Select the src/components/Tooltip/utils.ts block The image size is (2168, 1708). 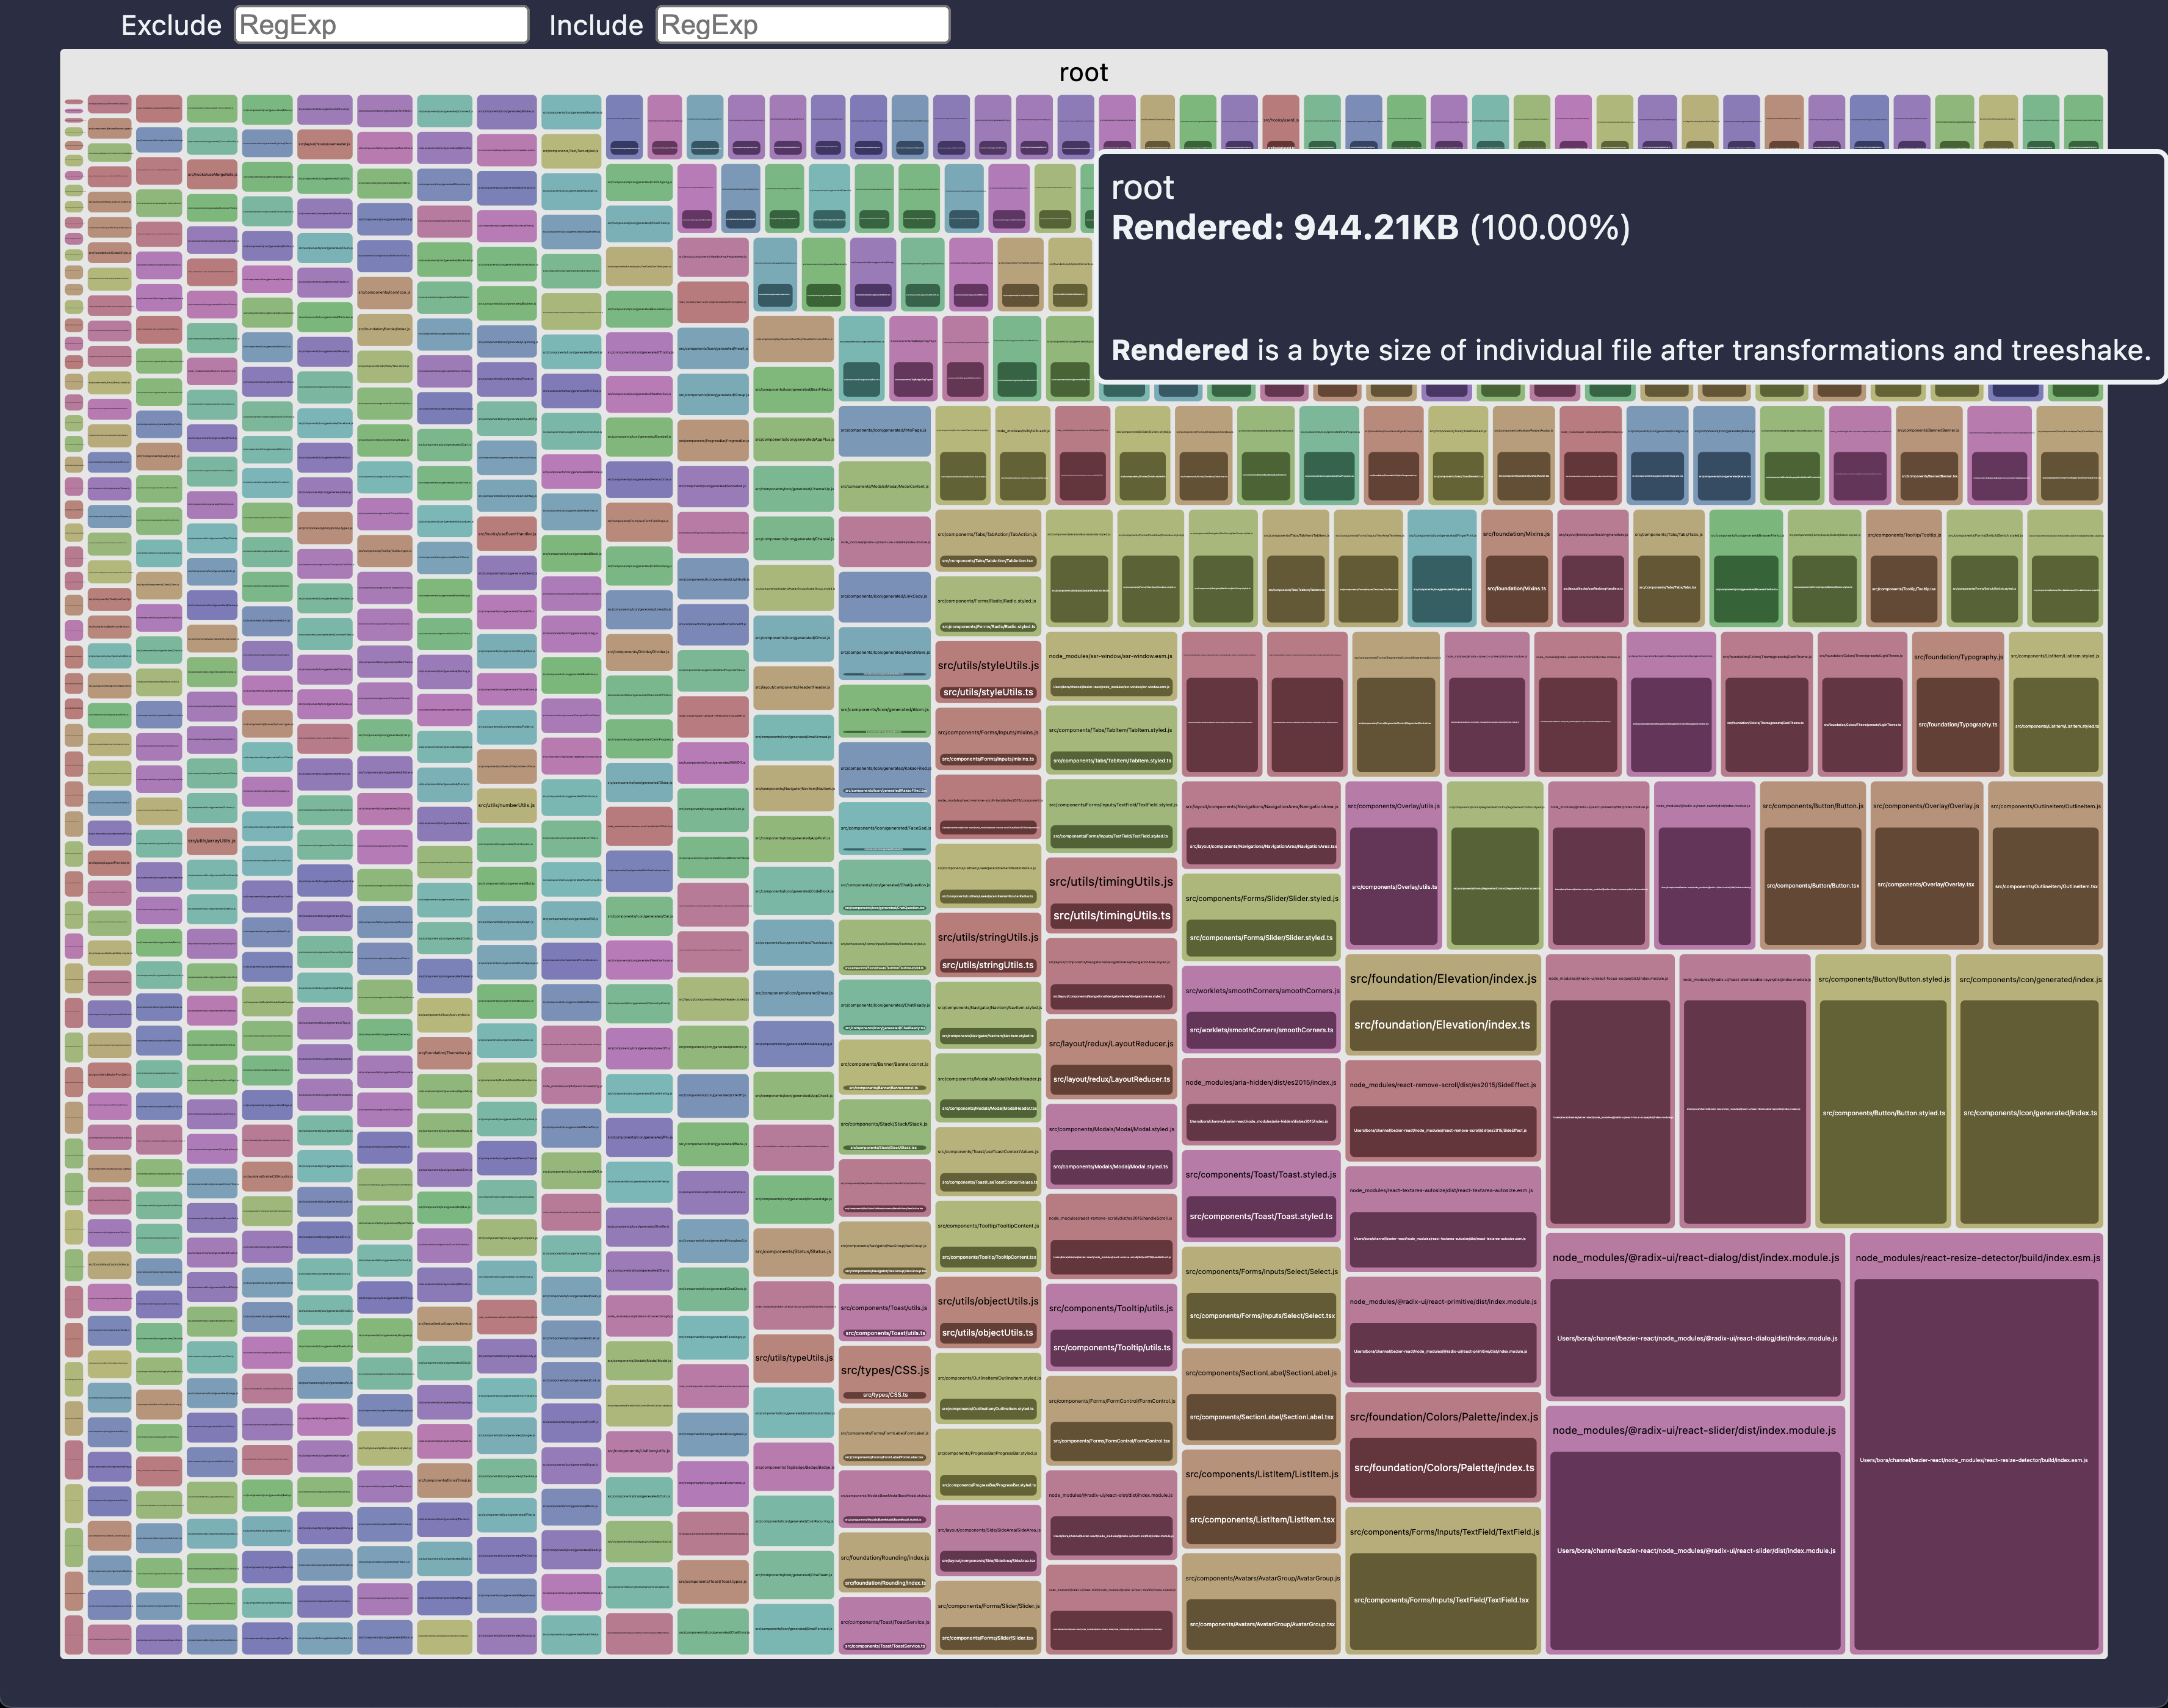(x=1111, y=1347)
